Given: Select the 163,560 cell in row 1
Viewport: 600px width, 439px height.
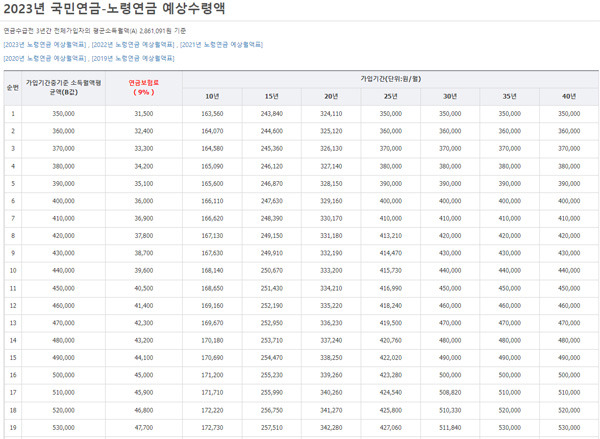Looking at the screenshot, I should coord(212,114).
